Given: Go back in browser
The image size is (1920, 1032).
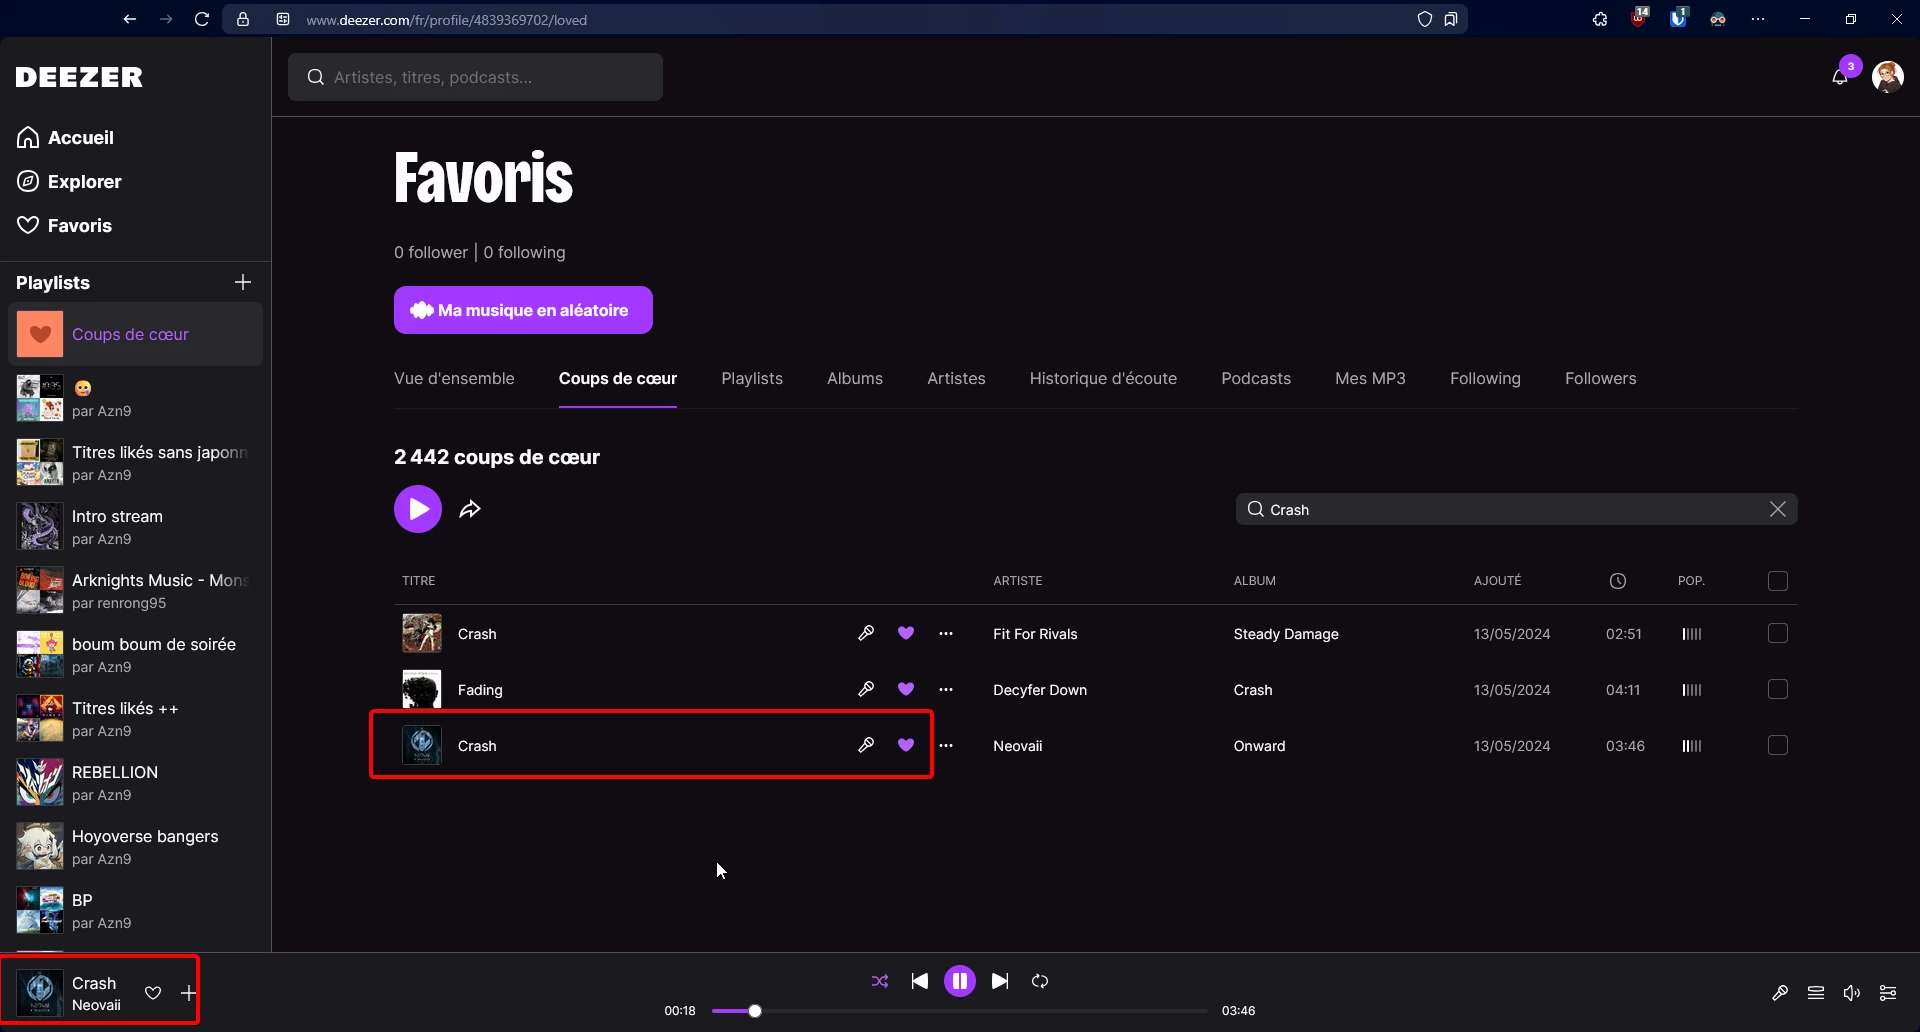Looking at the screenshot, I should pyautogui.click(x=130, y=19).
